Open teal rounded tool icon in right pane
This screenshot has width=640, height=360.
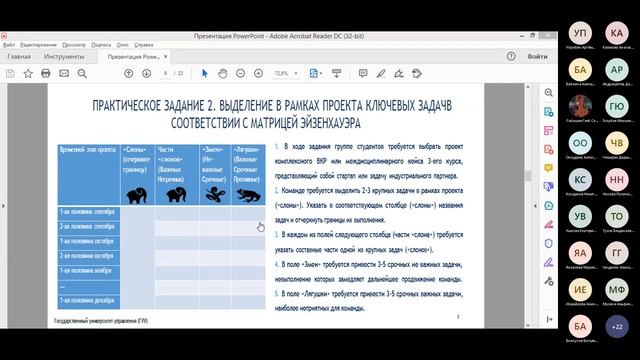(549, 206)
